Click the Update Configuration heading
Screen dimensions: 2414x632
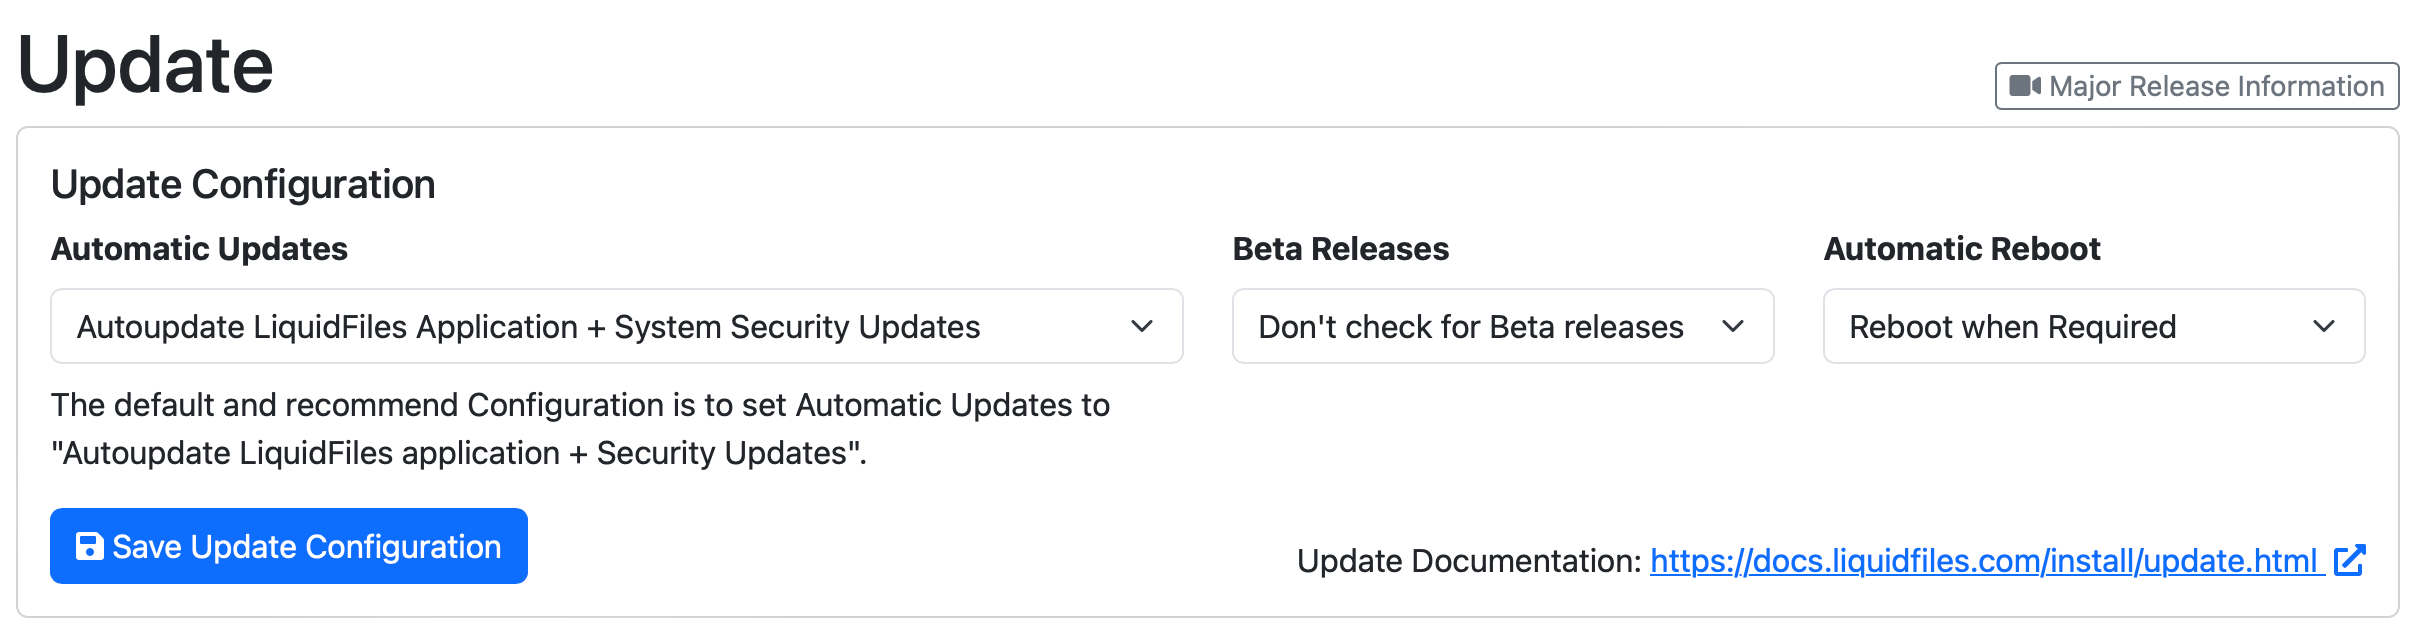(243, 184)
